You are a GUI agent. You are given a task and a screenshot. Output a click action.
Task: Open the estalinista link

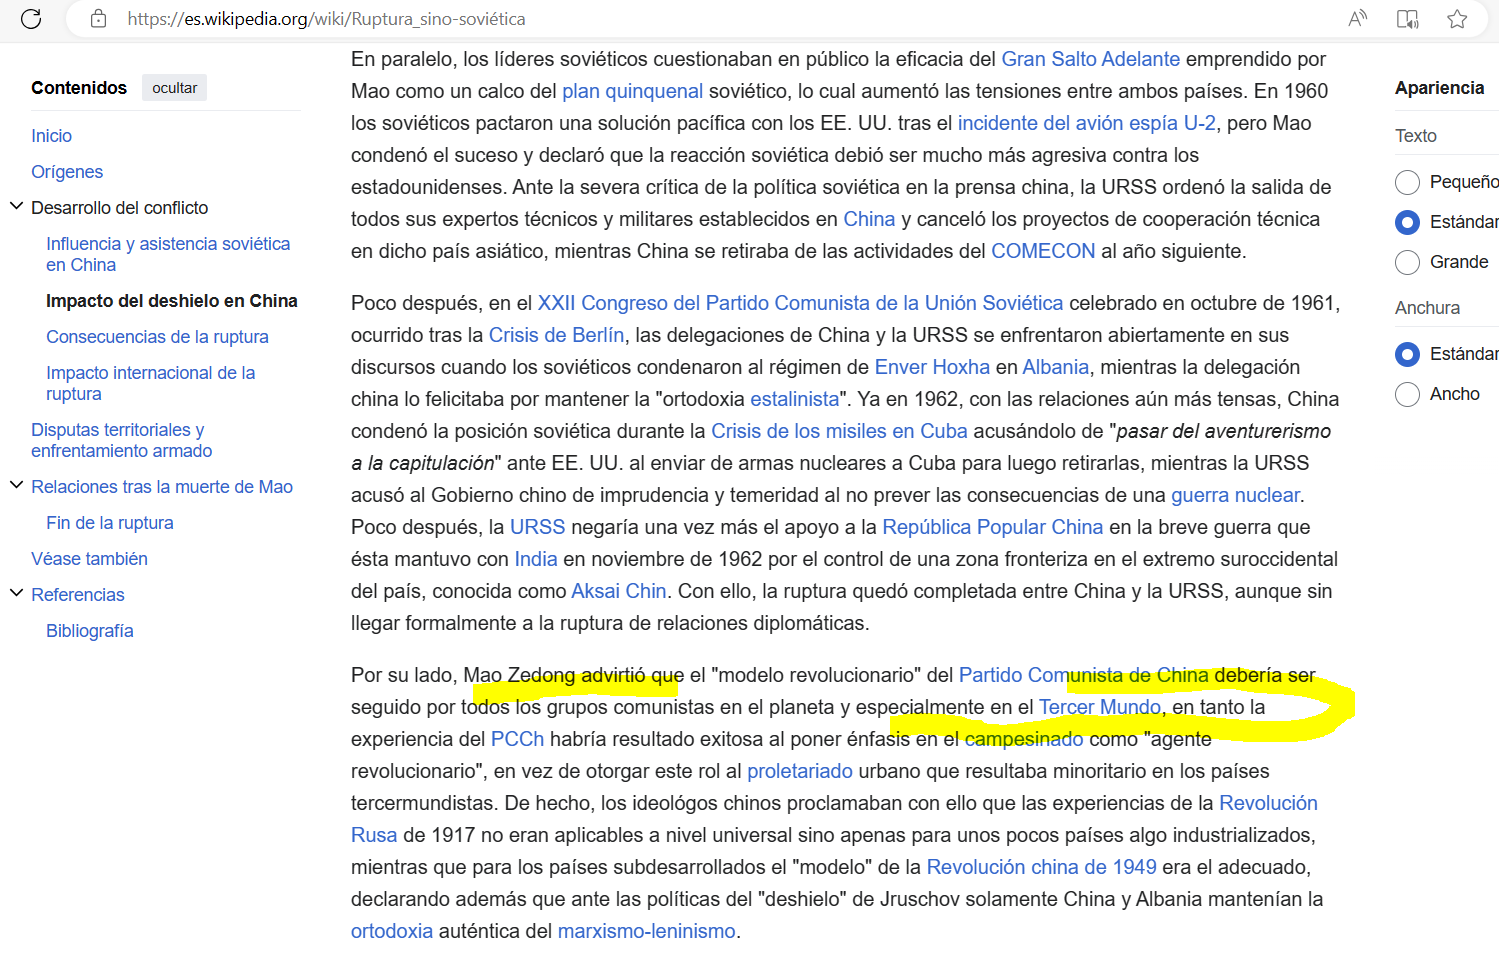coord(795,399)
